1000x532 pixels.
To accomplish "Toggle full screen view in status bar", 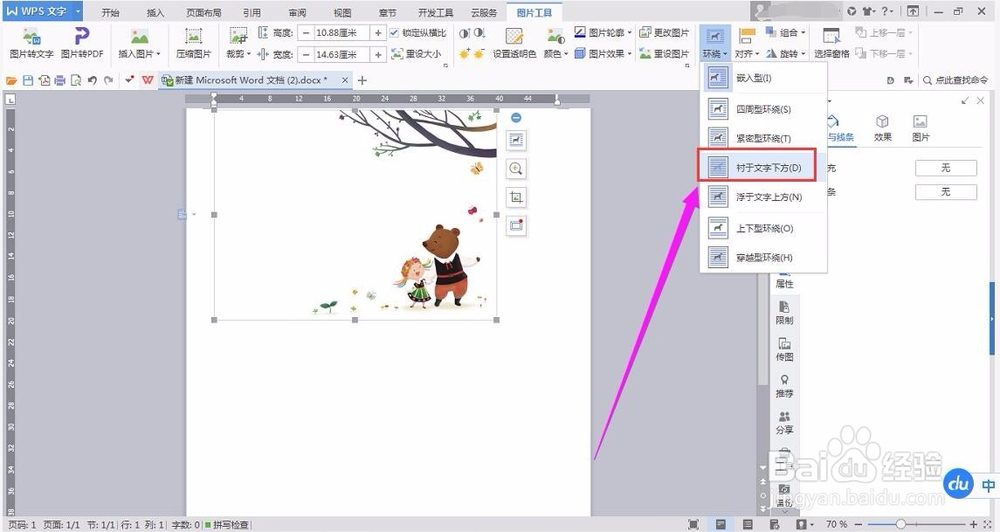I will 693,524.
